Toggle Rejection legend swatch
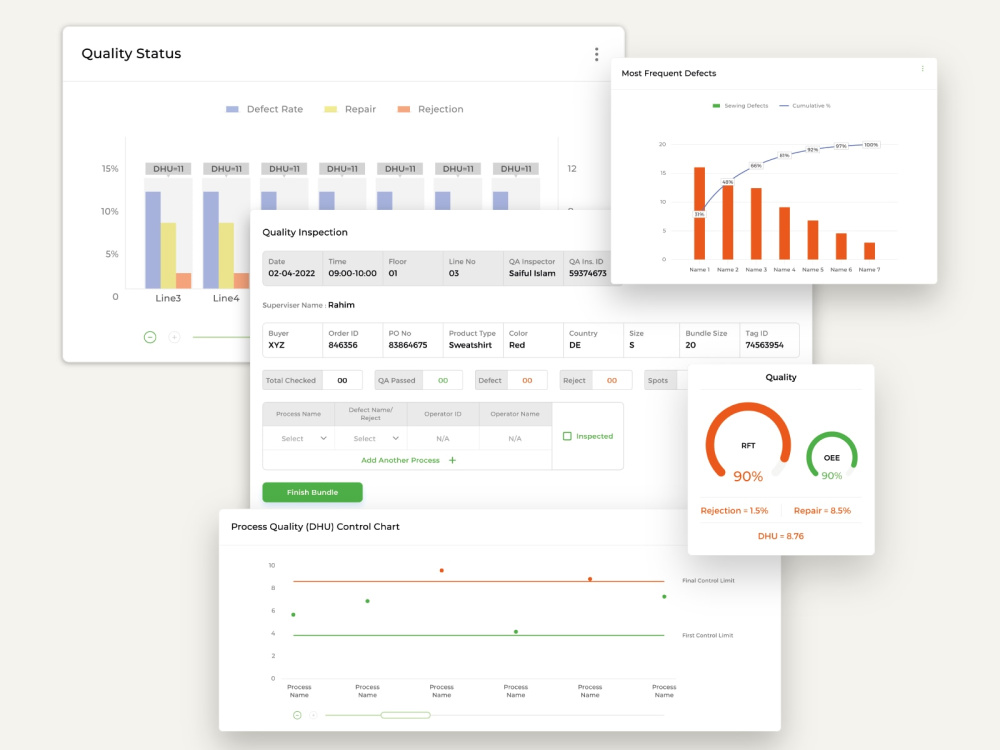This screenshot has height=750, width=1000. tap(404, 109)
